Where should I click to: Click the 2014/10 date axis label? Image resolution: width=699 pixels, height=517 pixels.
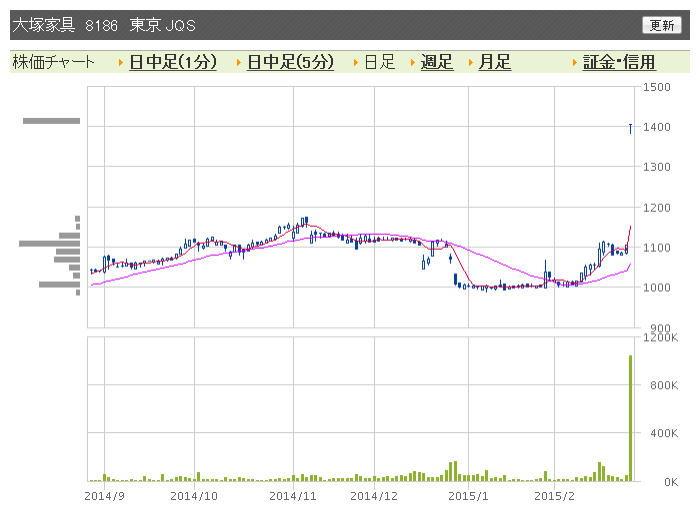point(194,496)
